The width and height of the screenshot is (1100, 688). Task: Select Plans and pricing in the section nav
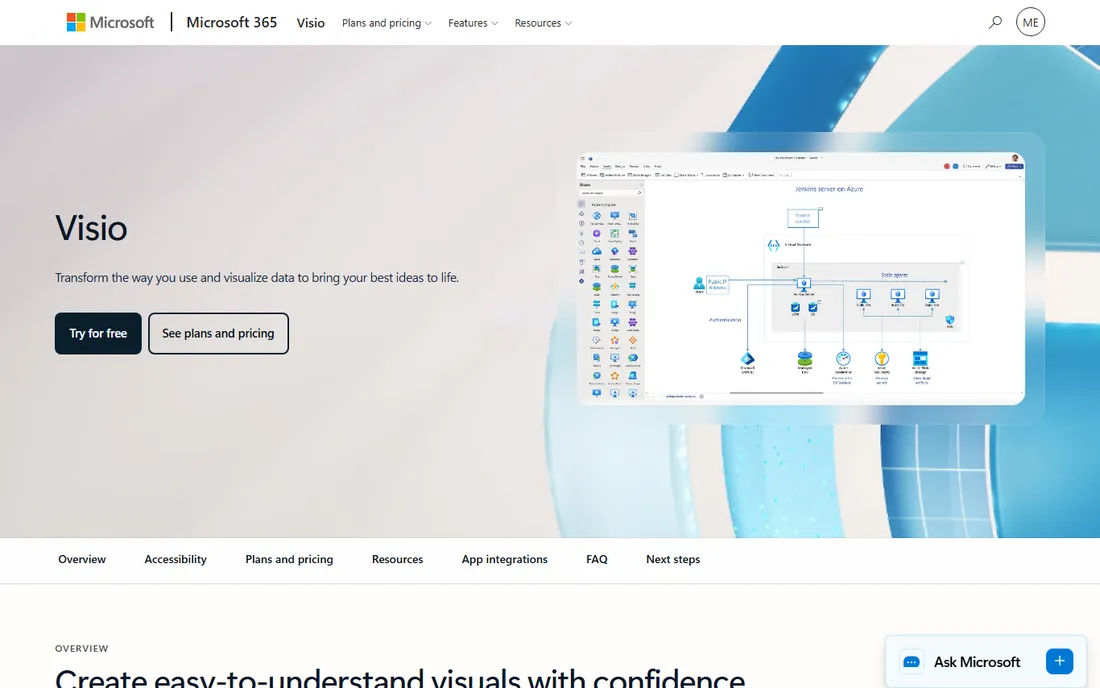pyautogui.click(x=289, y=559)
